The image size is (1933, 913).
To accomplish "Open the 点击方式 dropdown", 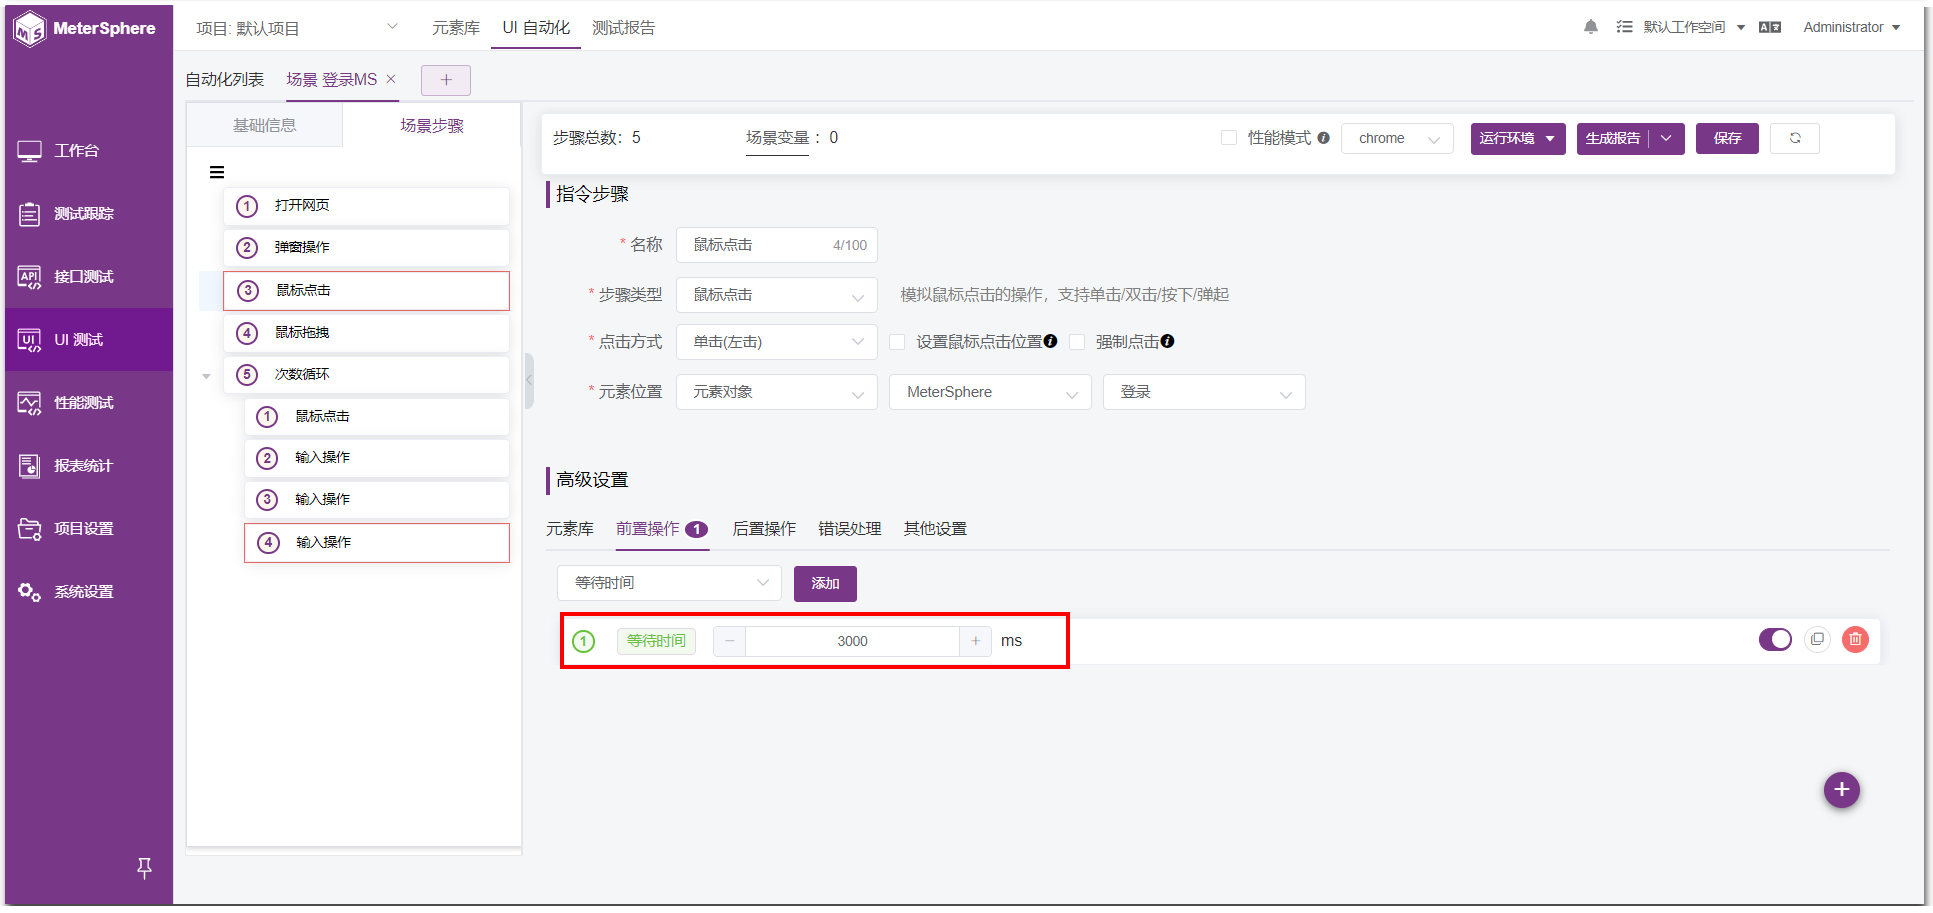I will coord(777,342).
